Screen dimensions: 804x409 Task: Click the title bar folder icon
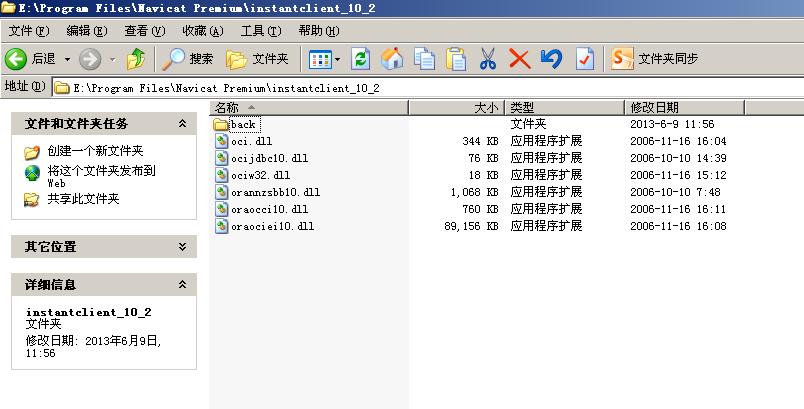click(x=8, y=8)
